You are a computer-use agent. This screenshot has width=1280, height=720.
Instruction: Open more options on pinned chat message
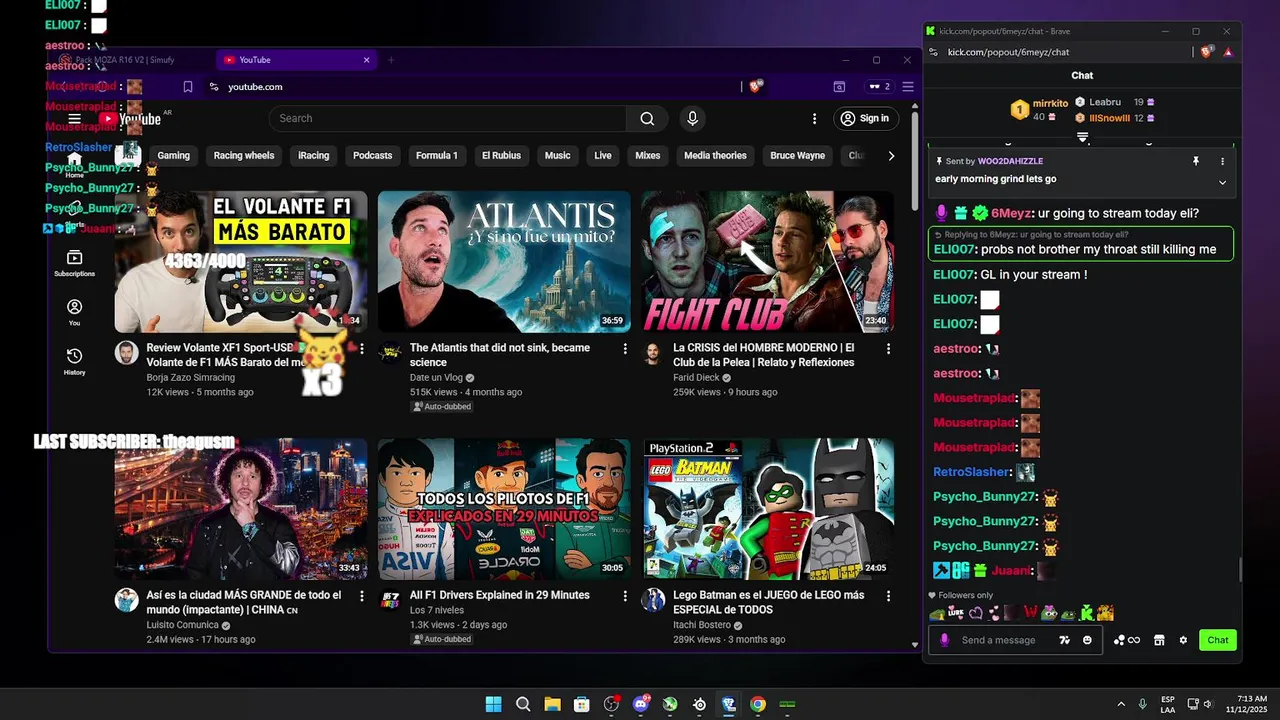1222,161
